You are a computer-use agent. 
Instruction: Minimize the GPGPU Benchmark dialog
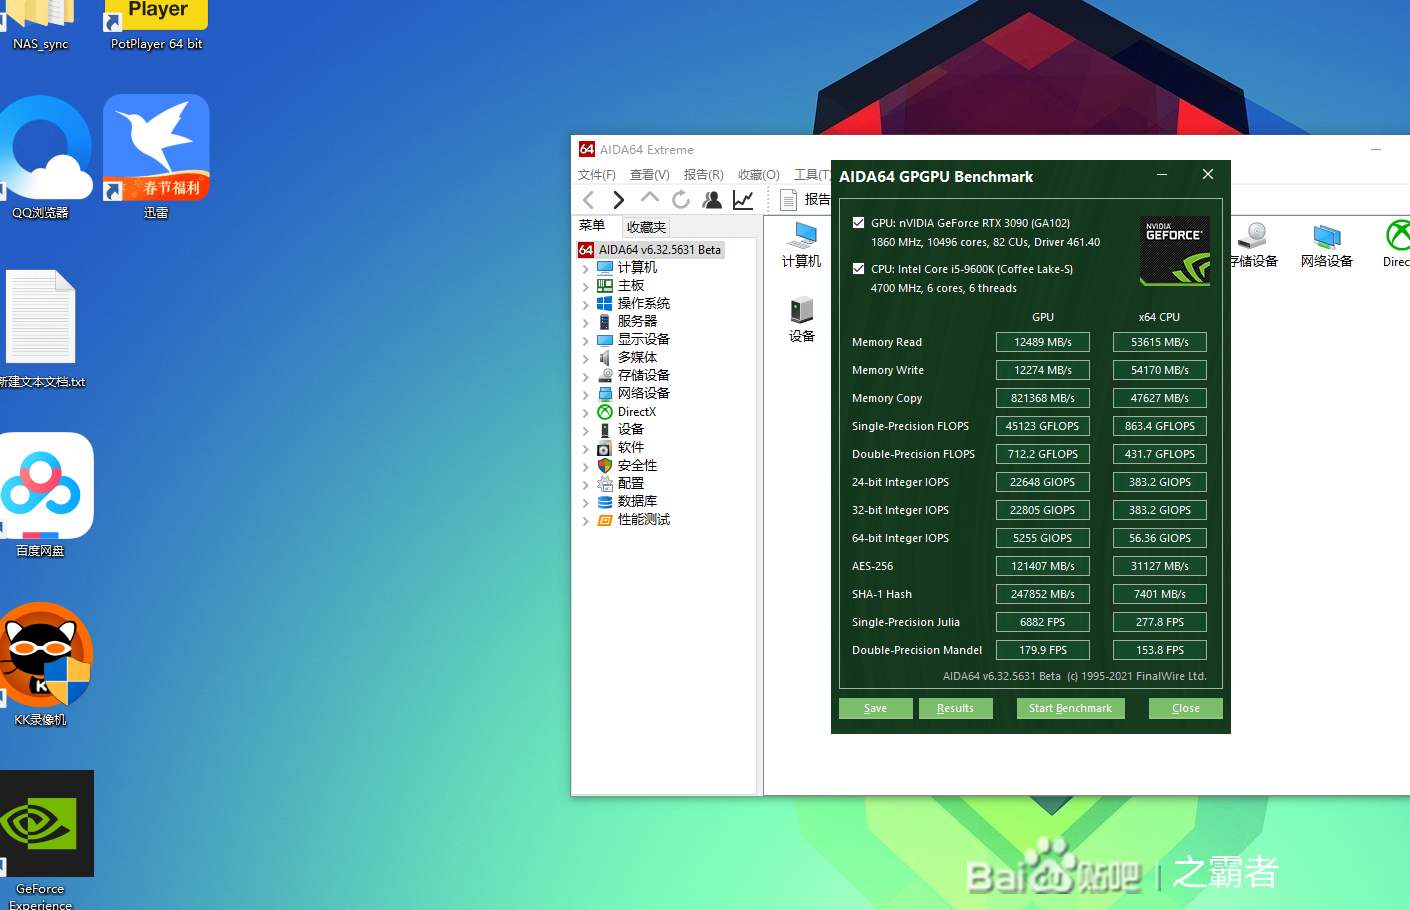(x=1162, y=175)
